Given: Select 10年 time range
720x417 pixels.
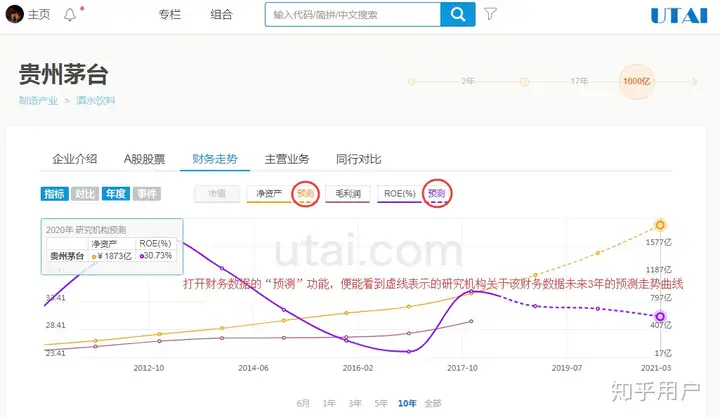Looking at the screenshot, I should [407, 403].
